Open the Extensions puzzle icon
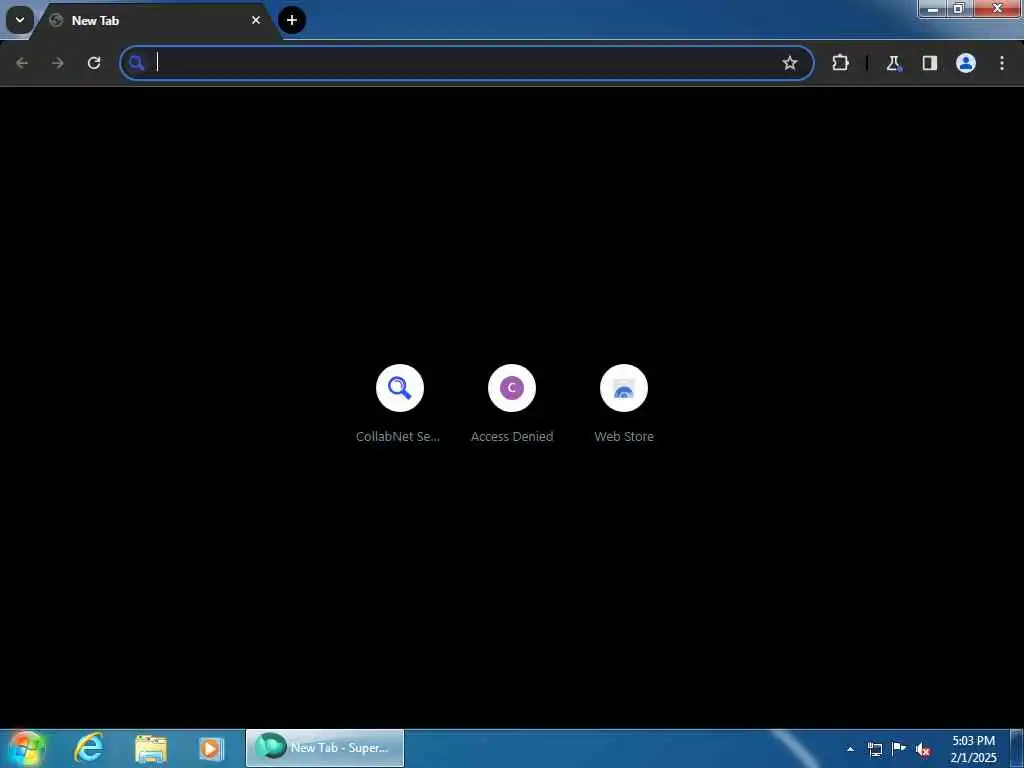 coord(840,63)
